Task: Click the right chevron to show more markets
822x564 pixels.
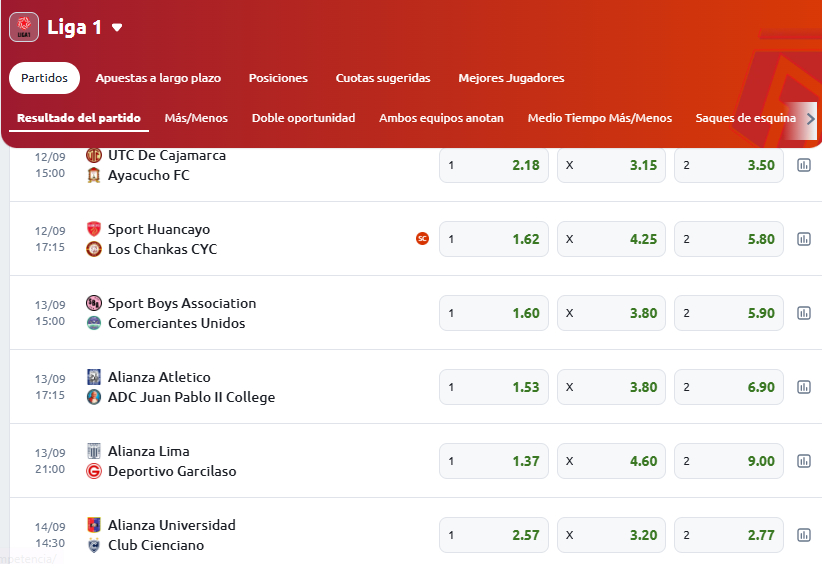Action: pyautogui.click(x=810, y=119)
